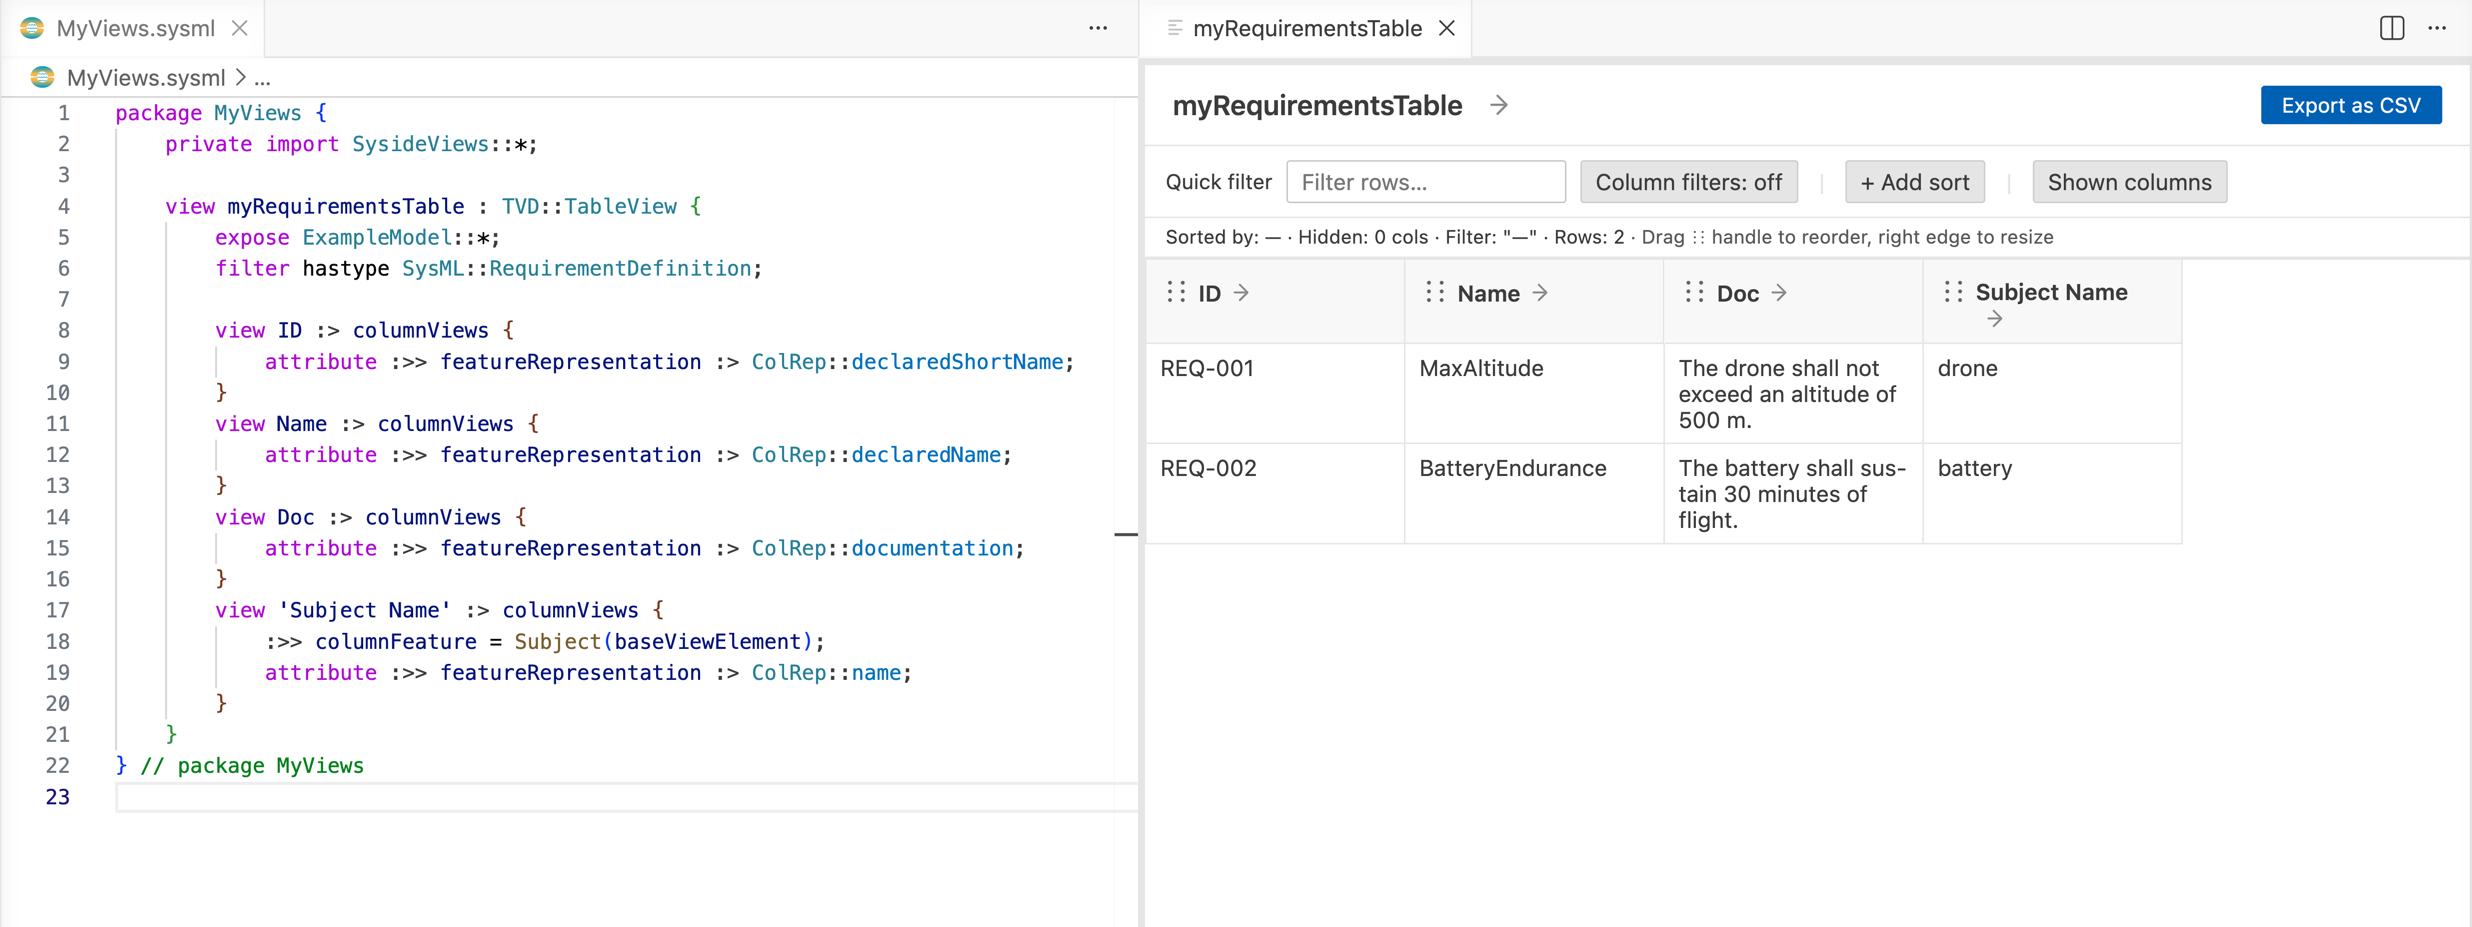Viewport: 2472px width, 927px height.
Task: Click Subject(baseViewElement) on line 18
Action: click(x=664, y=641)
